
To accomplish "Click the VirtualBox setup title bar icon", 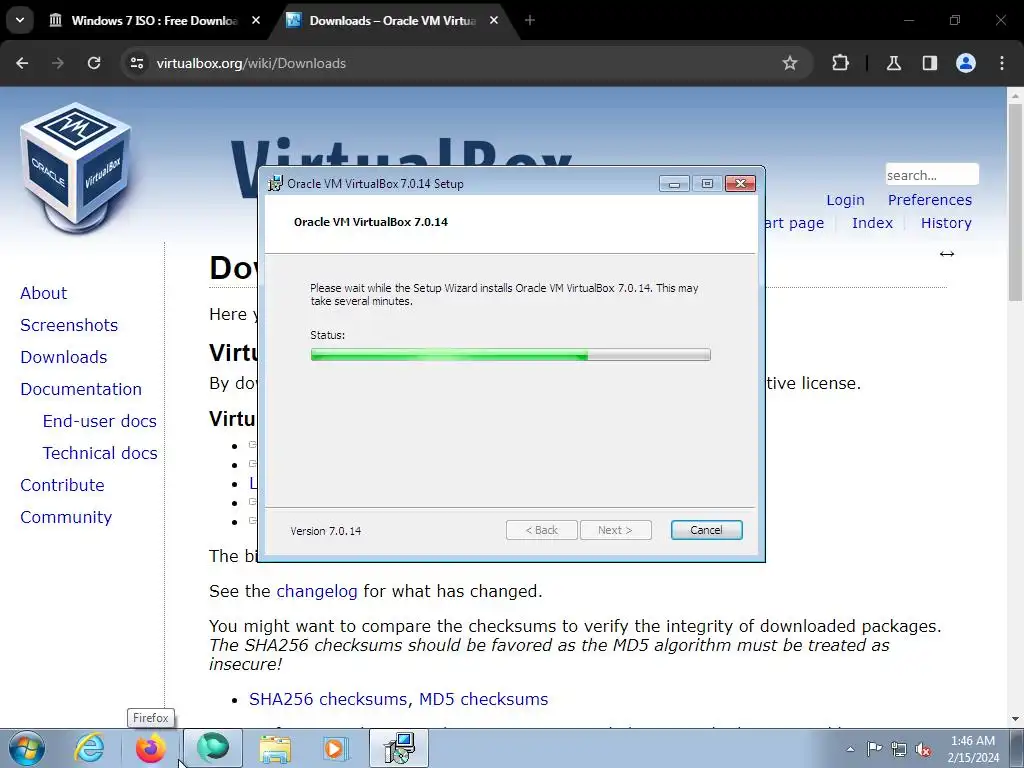I will tap(276, 184).
